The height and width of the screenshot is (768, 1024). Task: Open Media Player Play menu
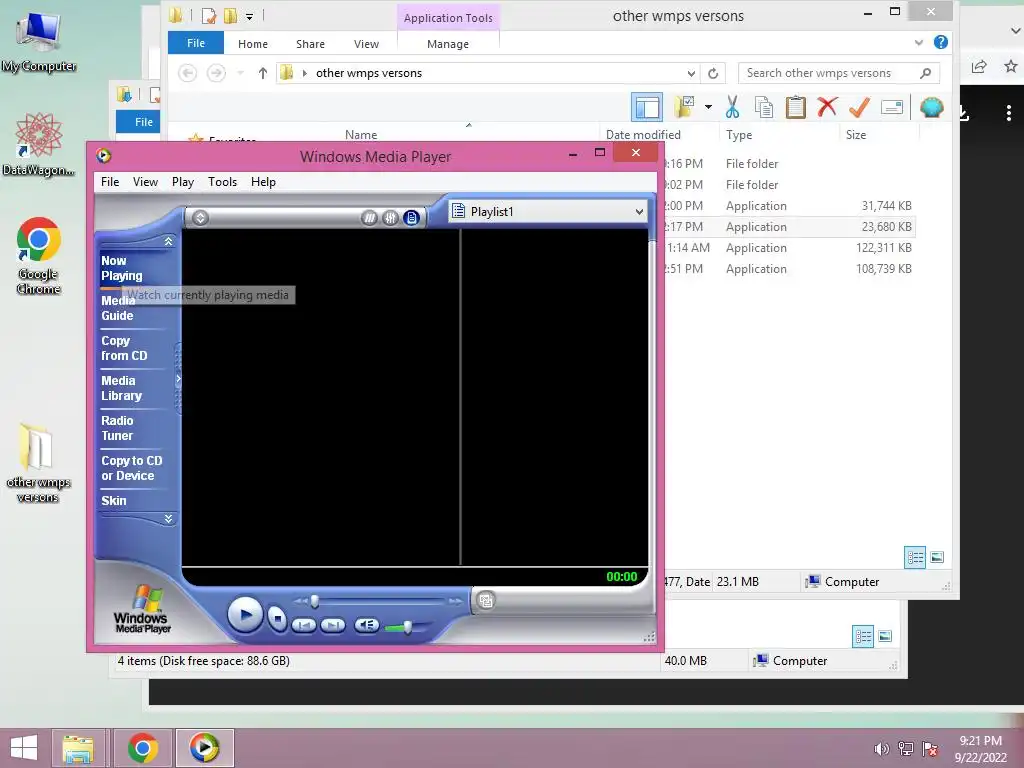click(x=183, y=182)
